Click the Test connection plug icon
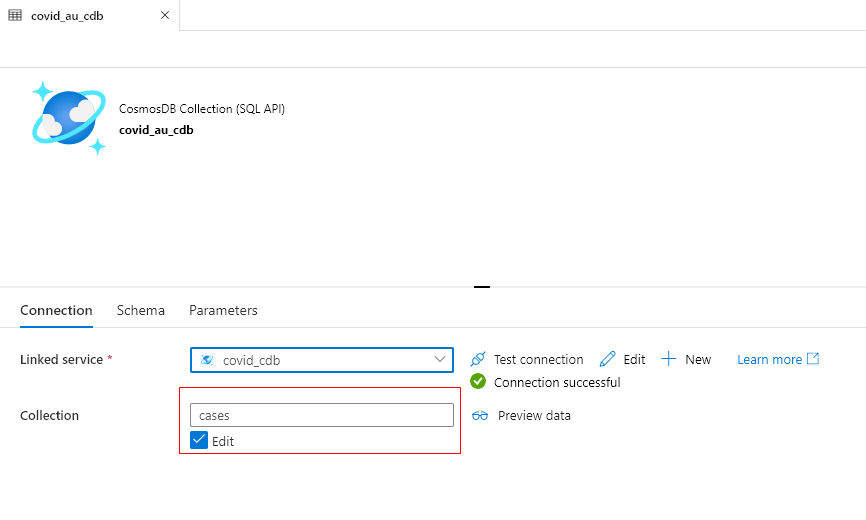866x520 pixels. [478, 359]
